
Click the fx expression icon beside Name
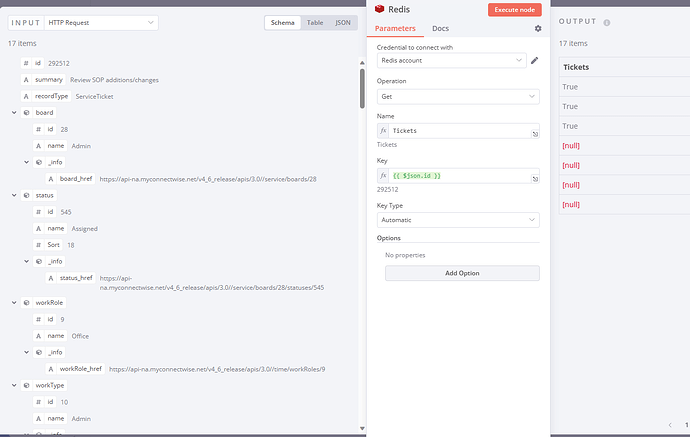click(383, 131)
